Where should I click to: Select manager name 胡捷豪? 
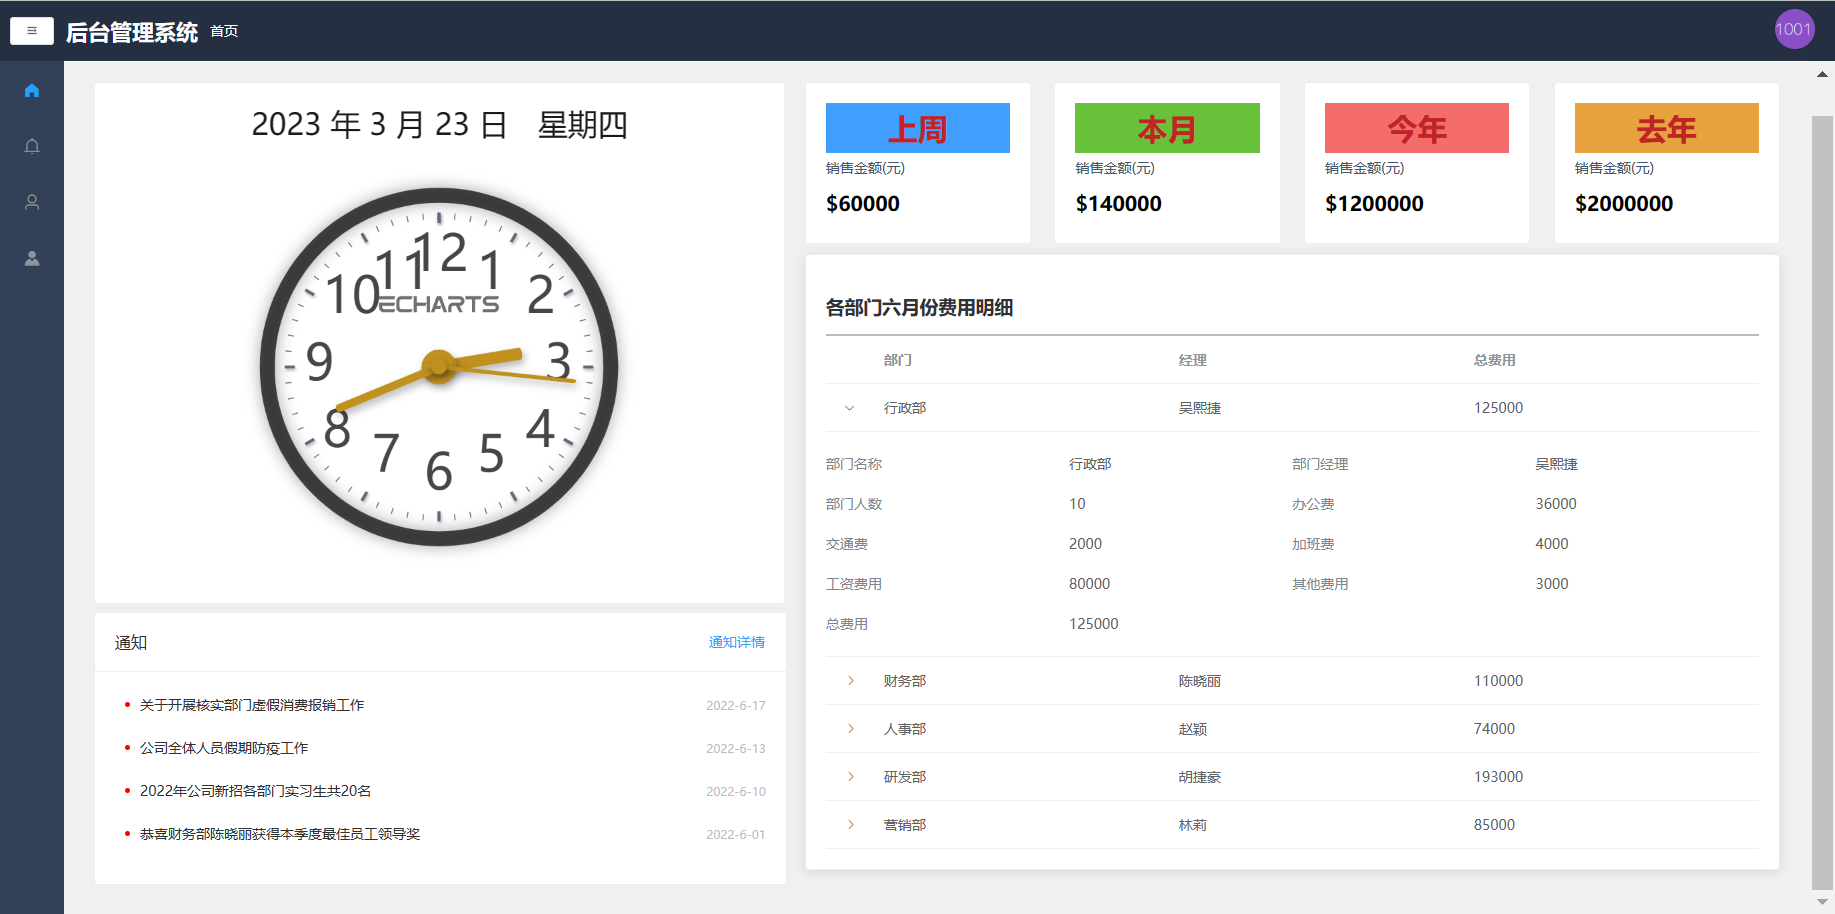1200,777
